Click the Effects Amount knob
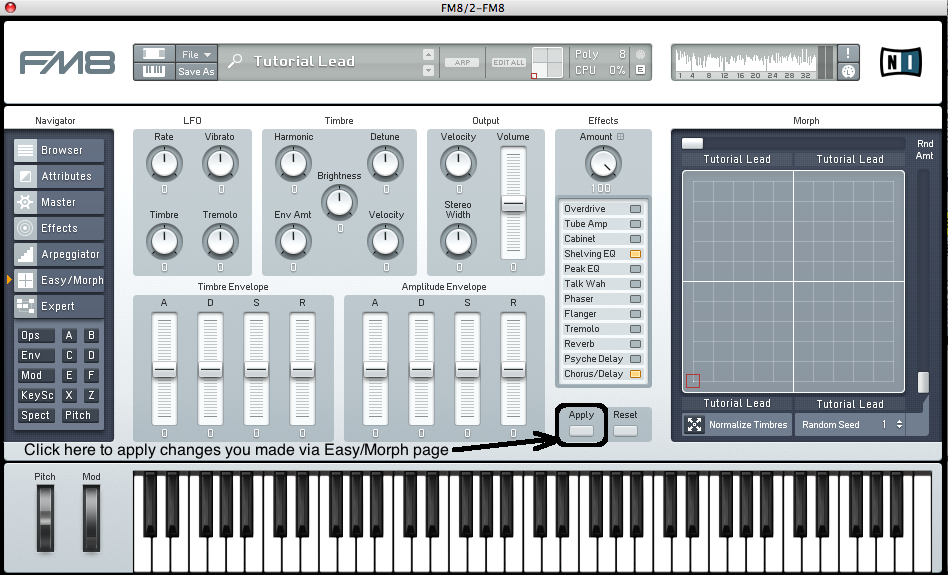 603,163
